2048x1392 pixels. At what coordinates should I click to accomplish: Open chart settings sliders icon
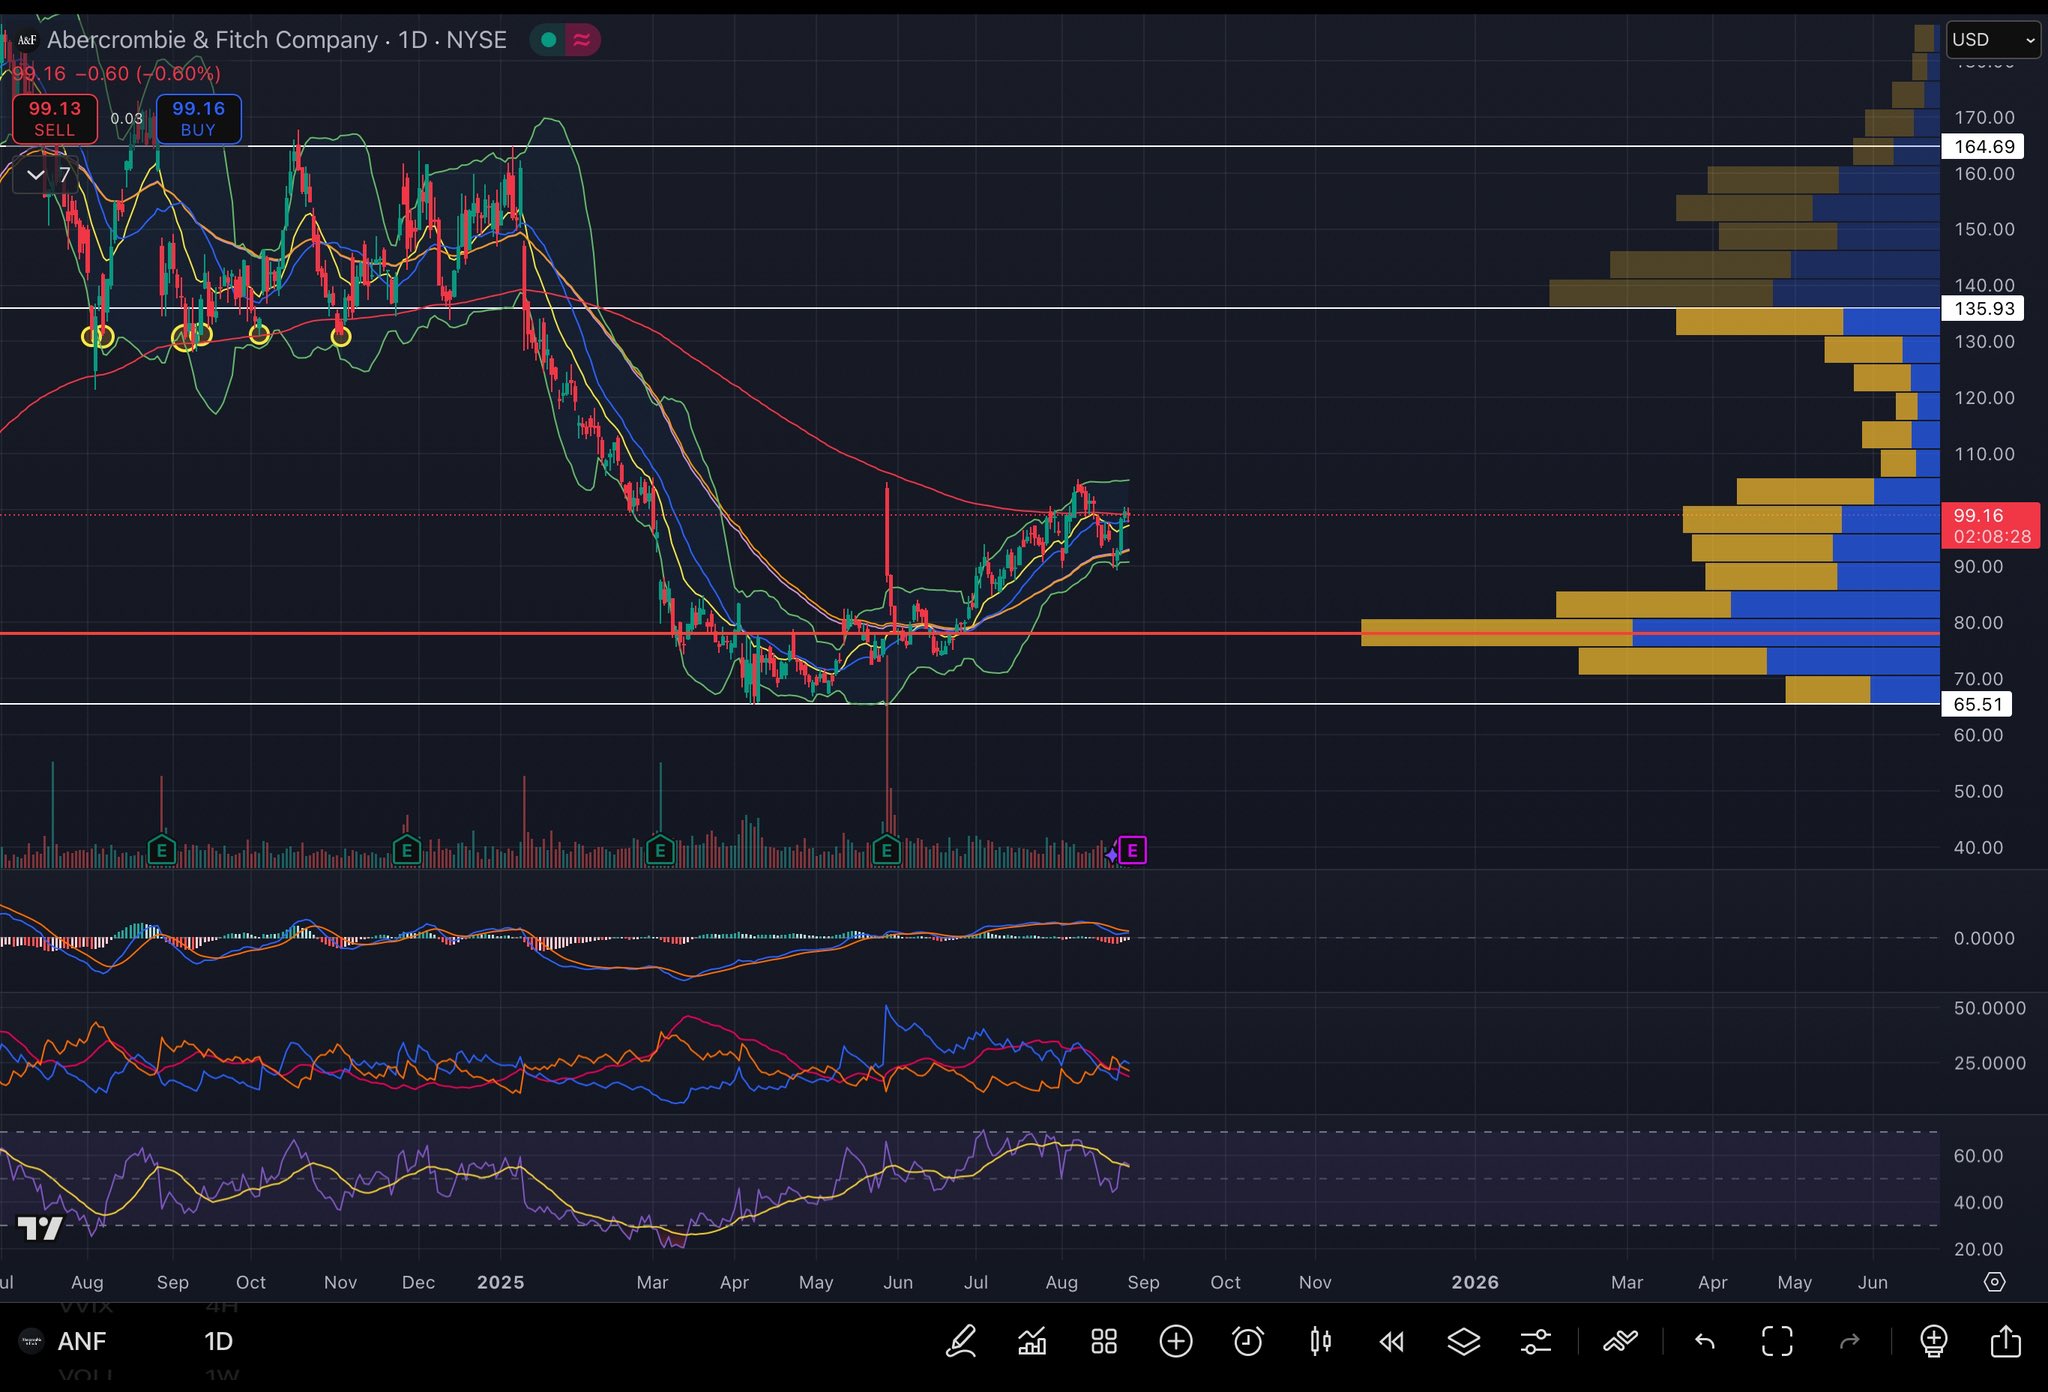point(1536,1341)
